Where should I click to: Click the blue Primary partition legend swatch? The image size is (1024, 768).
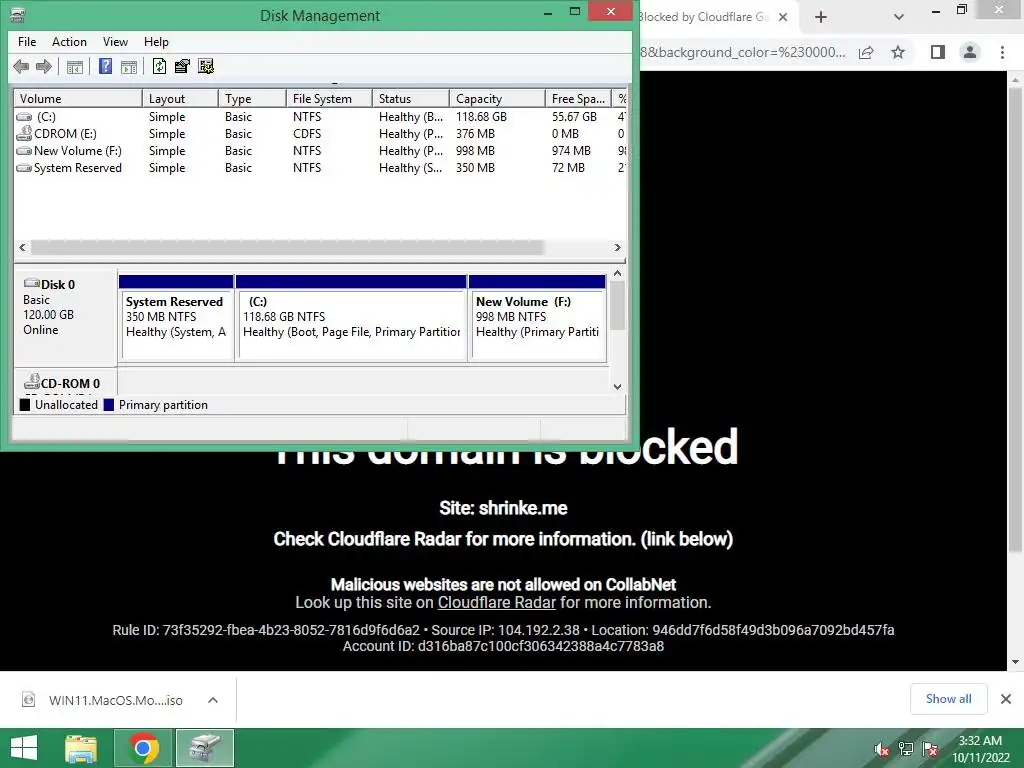108,405
